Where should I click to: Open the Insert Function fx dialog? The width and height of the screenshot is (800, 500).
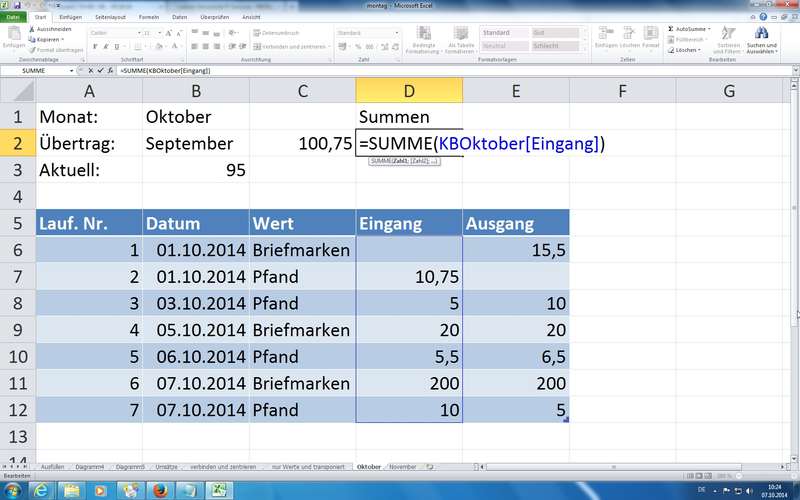pyautogui.click(x=111, y=71)
